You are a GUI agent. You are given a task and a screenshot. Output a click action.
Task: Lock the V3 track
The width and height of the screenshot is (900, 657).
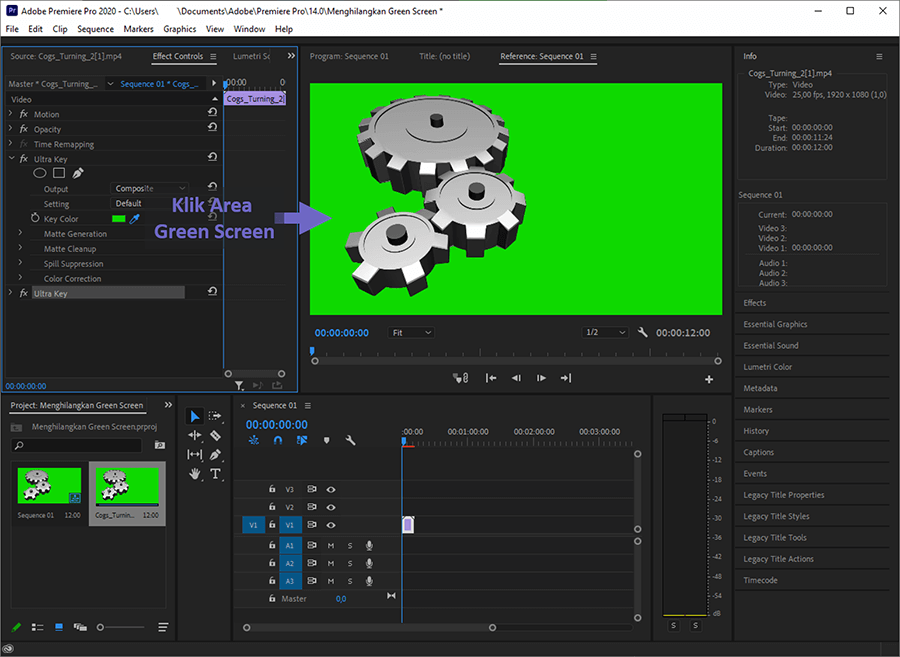[x=272, y=489]
